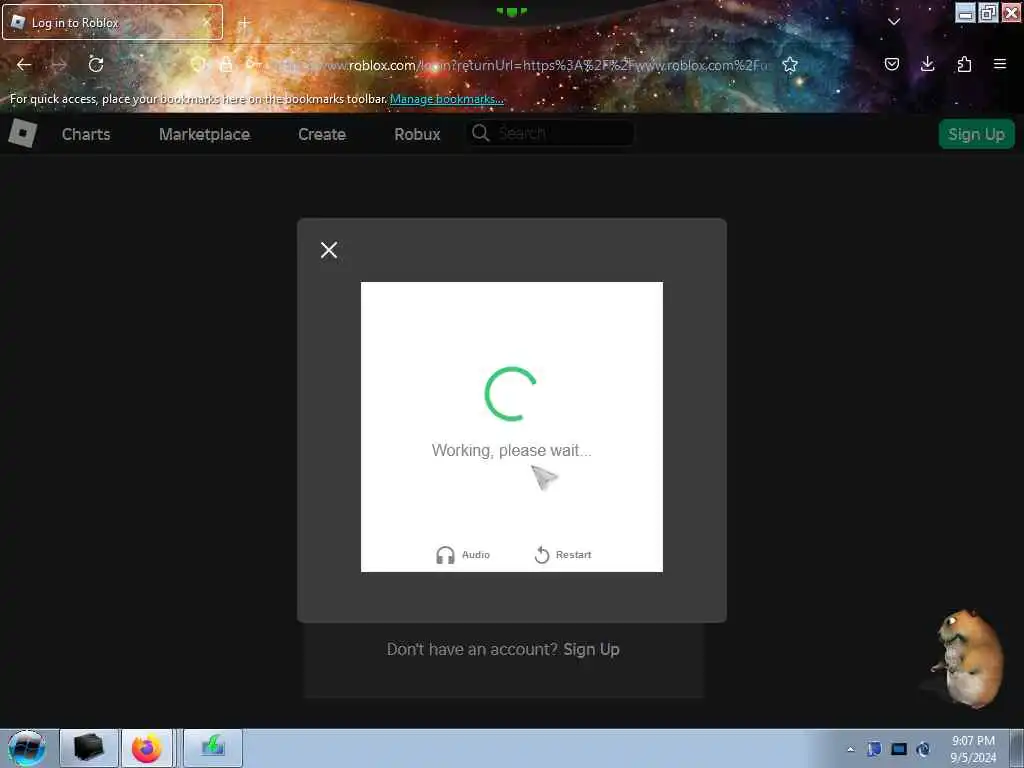Open the Firefox application menu

pyautogui.click(x=1000, y=64)
